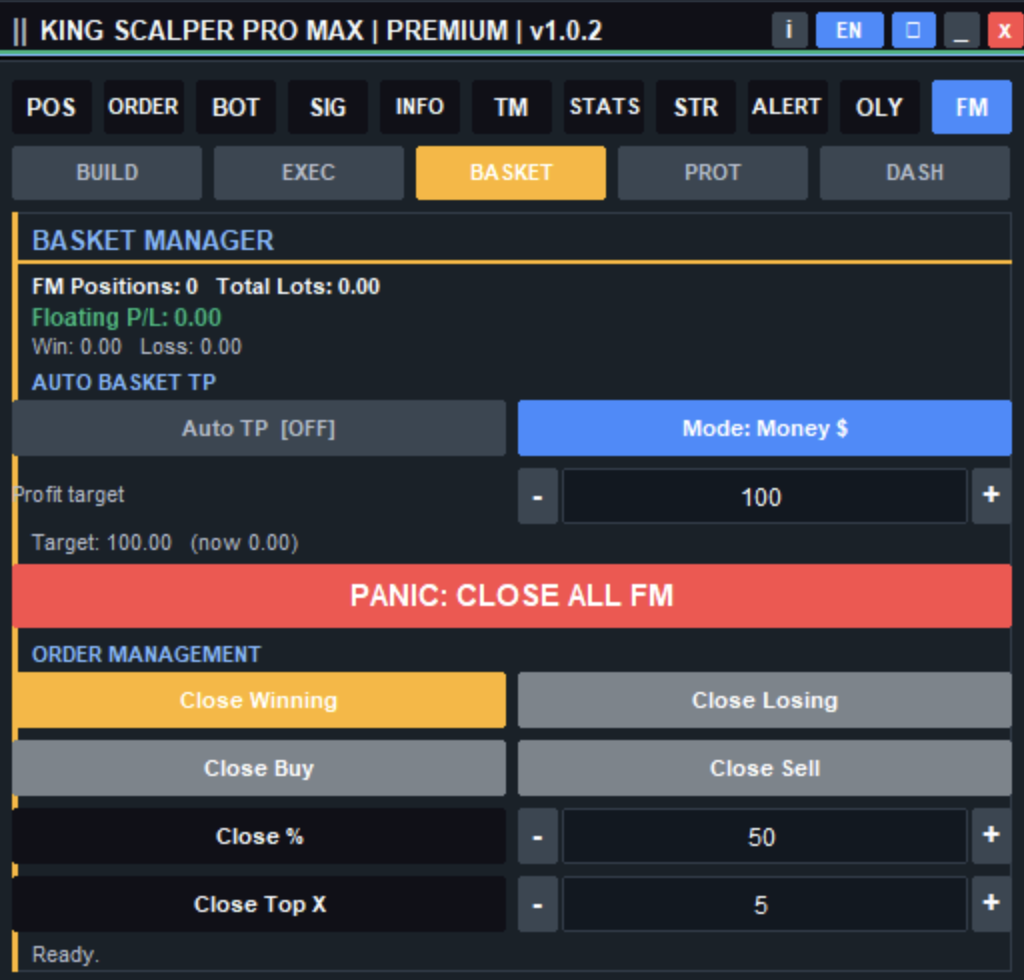Switch to the EXEC sub-tab
Viewport: 1024px width, 980px height.
309,172
